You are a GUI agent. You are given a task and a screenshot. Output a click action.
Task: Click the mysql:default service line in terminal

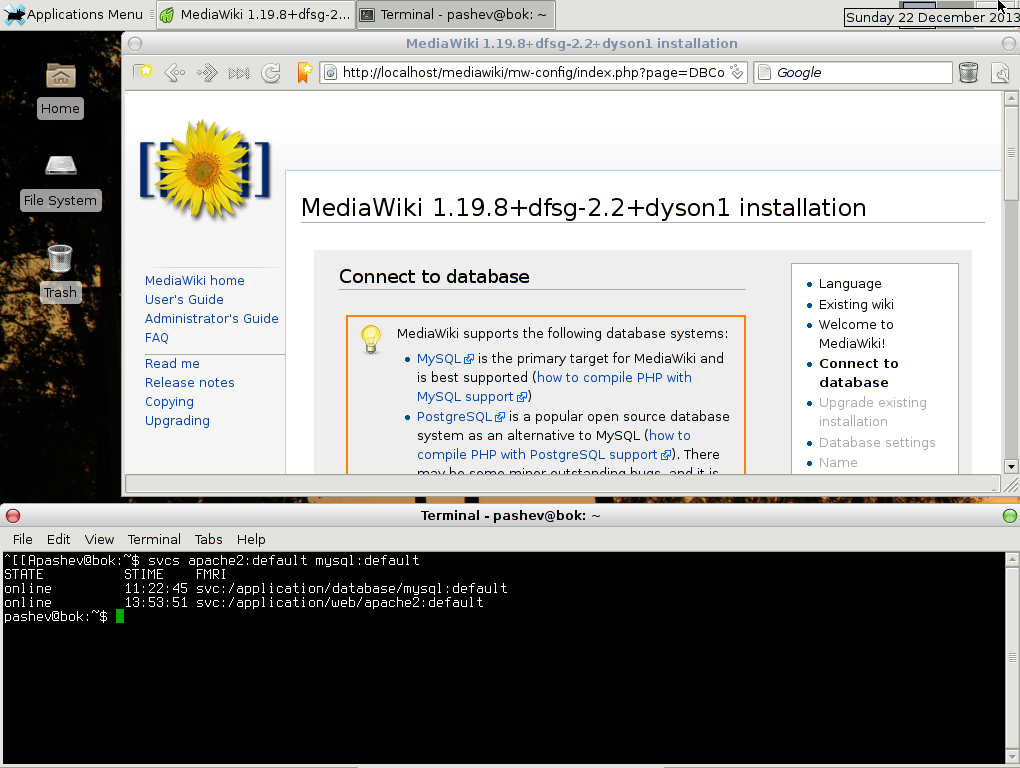click(256, 589)
